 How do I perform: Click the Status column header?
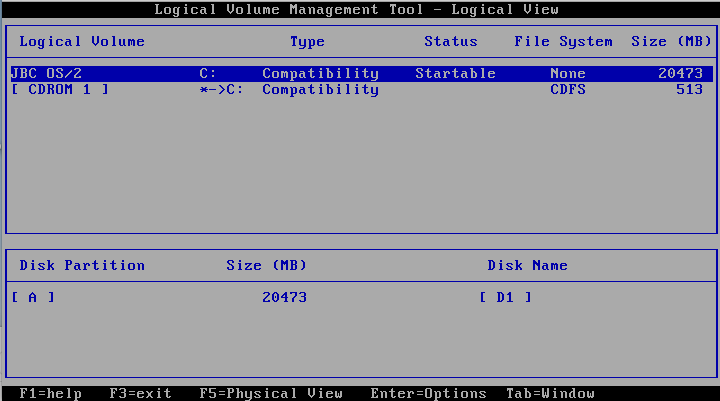click(450, 42)
